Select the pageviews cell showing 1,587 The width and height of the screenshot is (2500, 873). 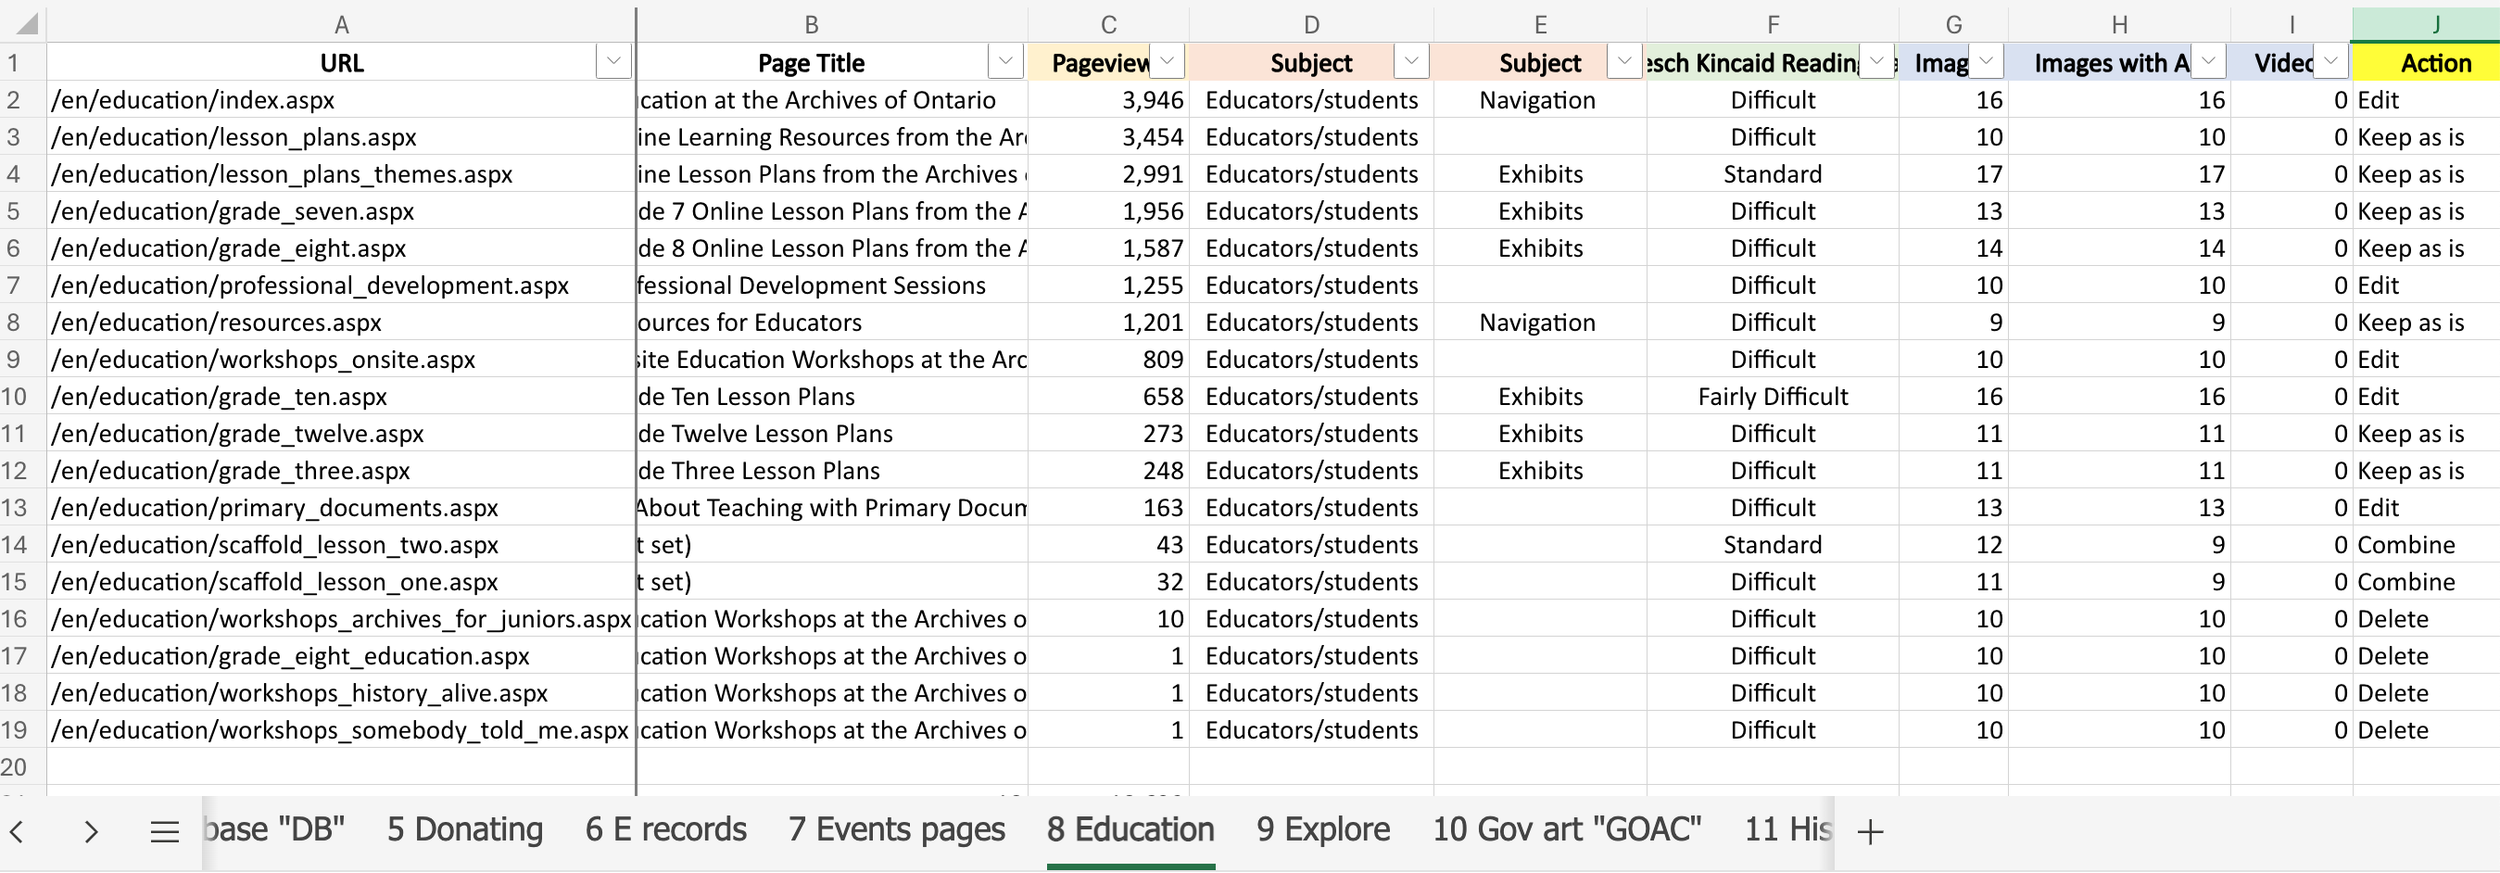[1108, 248]
